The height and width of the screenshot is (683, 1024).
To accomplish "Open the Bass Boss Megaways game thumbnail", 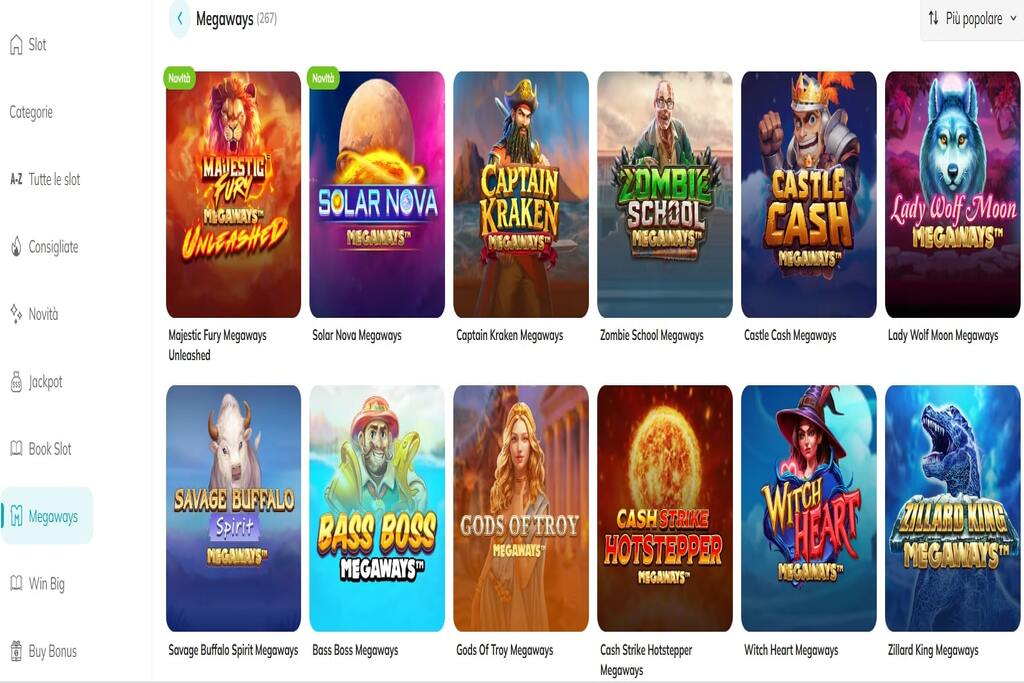I will [x=377, y=508].
